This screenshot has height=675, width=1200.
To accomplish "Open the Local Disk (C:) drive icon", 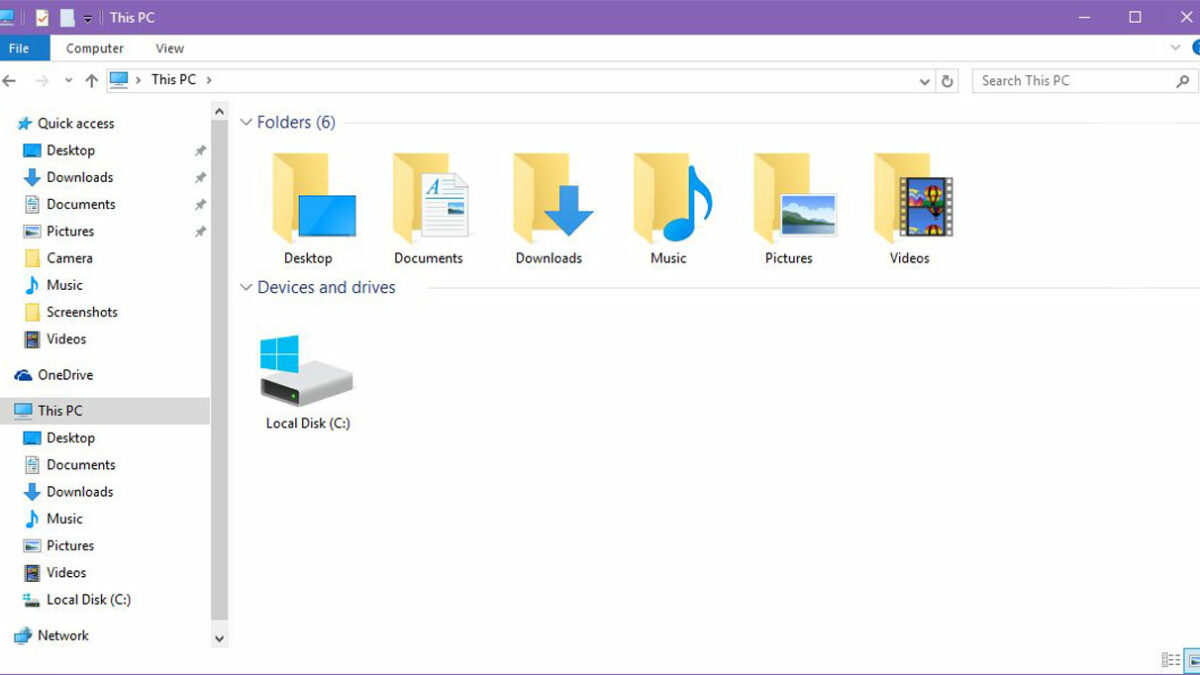I will [307, 372].
